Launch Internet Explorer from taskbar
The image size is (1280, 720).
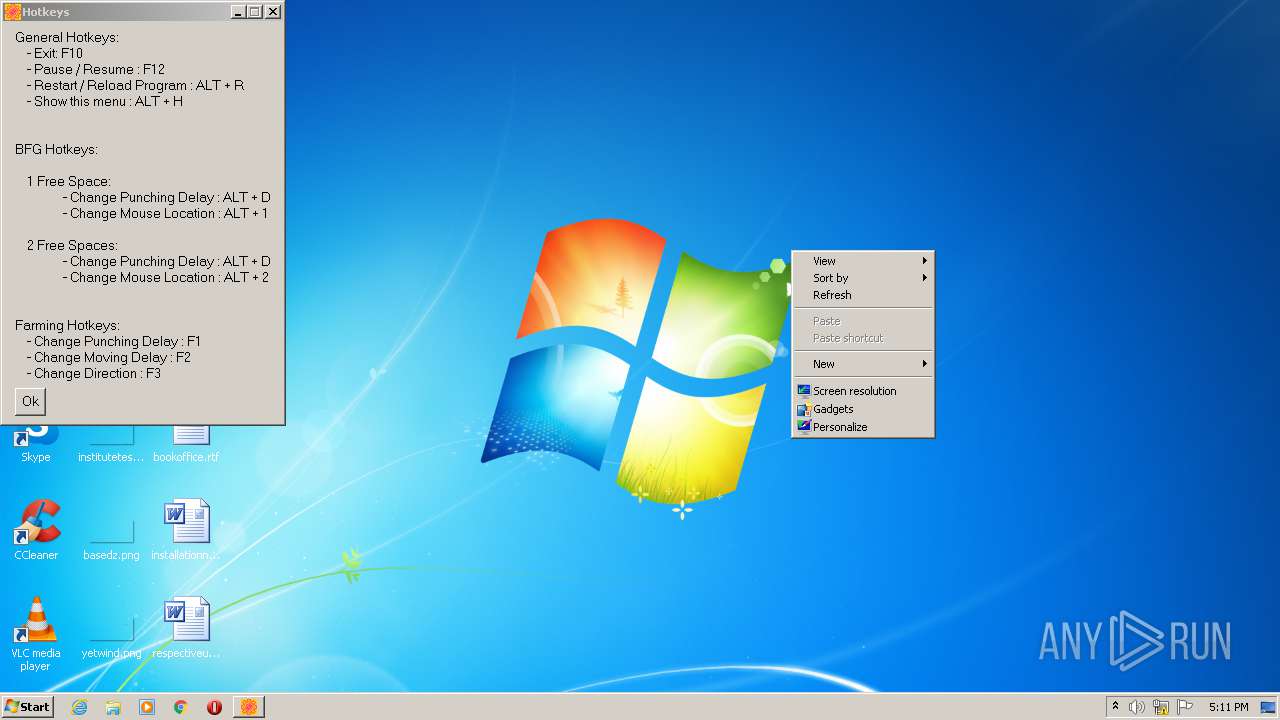tap(79, 707)
